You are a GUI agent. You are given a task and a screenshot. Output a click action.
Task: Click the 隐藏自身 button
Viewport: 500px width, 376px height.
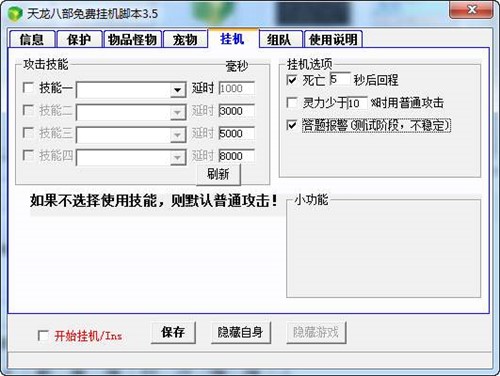coord(241,332)
